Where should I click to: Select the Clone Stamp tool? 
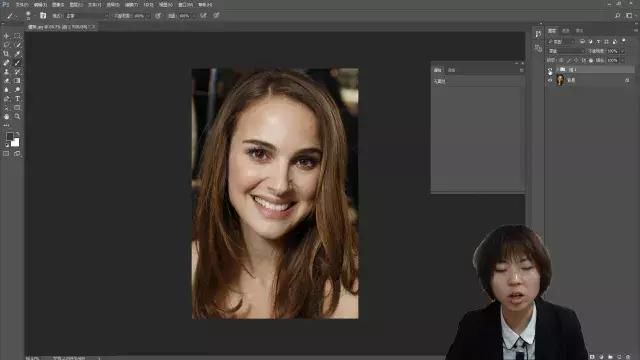click(6, 72)
